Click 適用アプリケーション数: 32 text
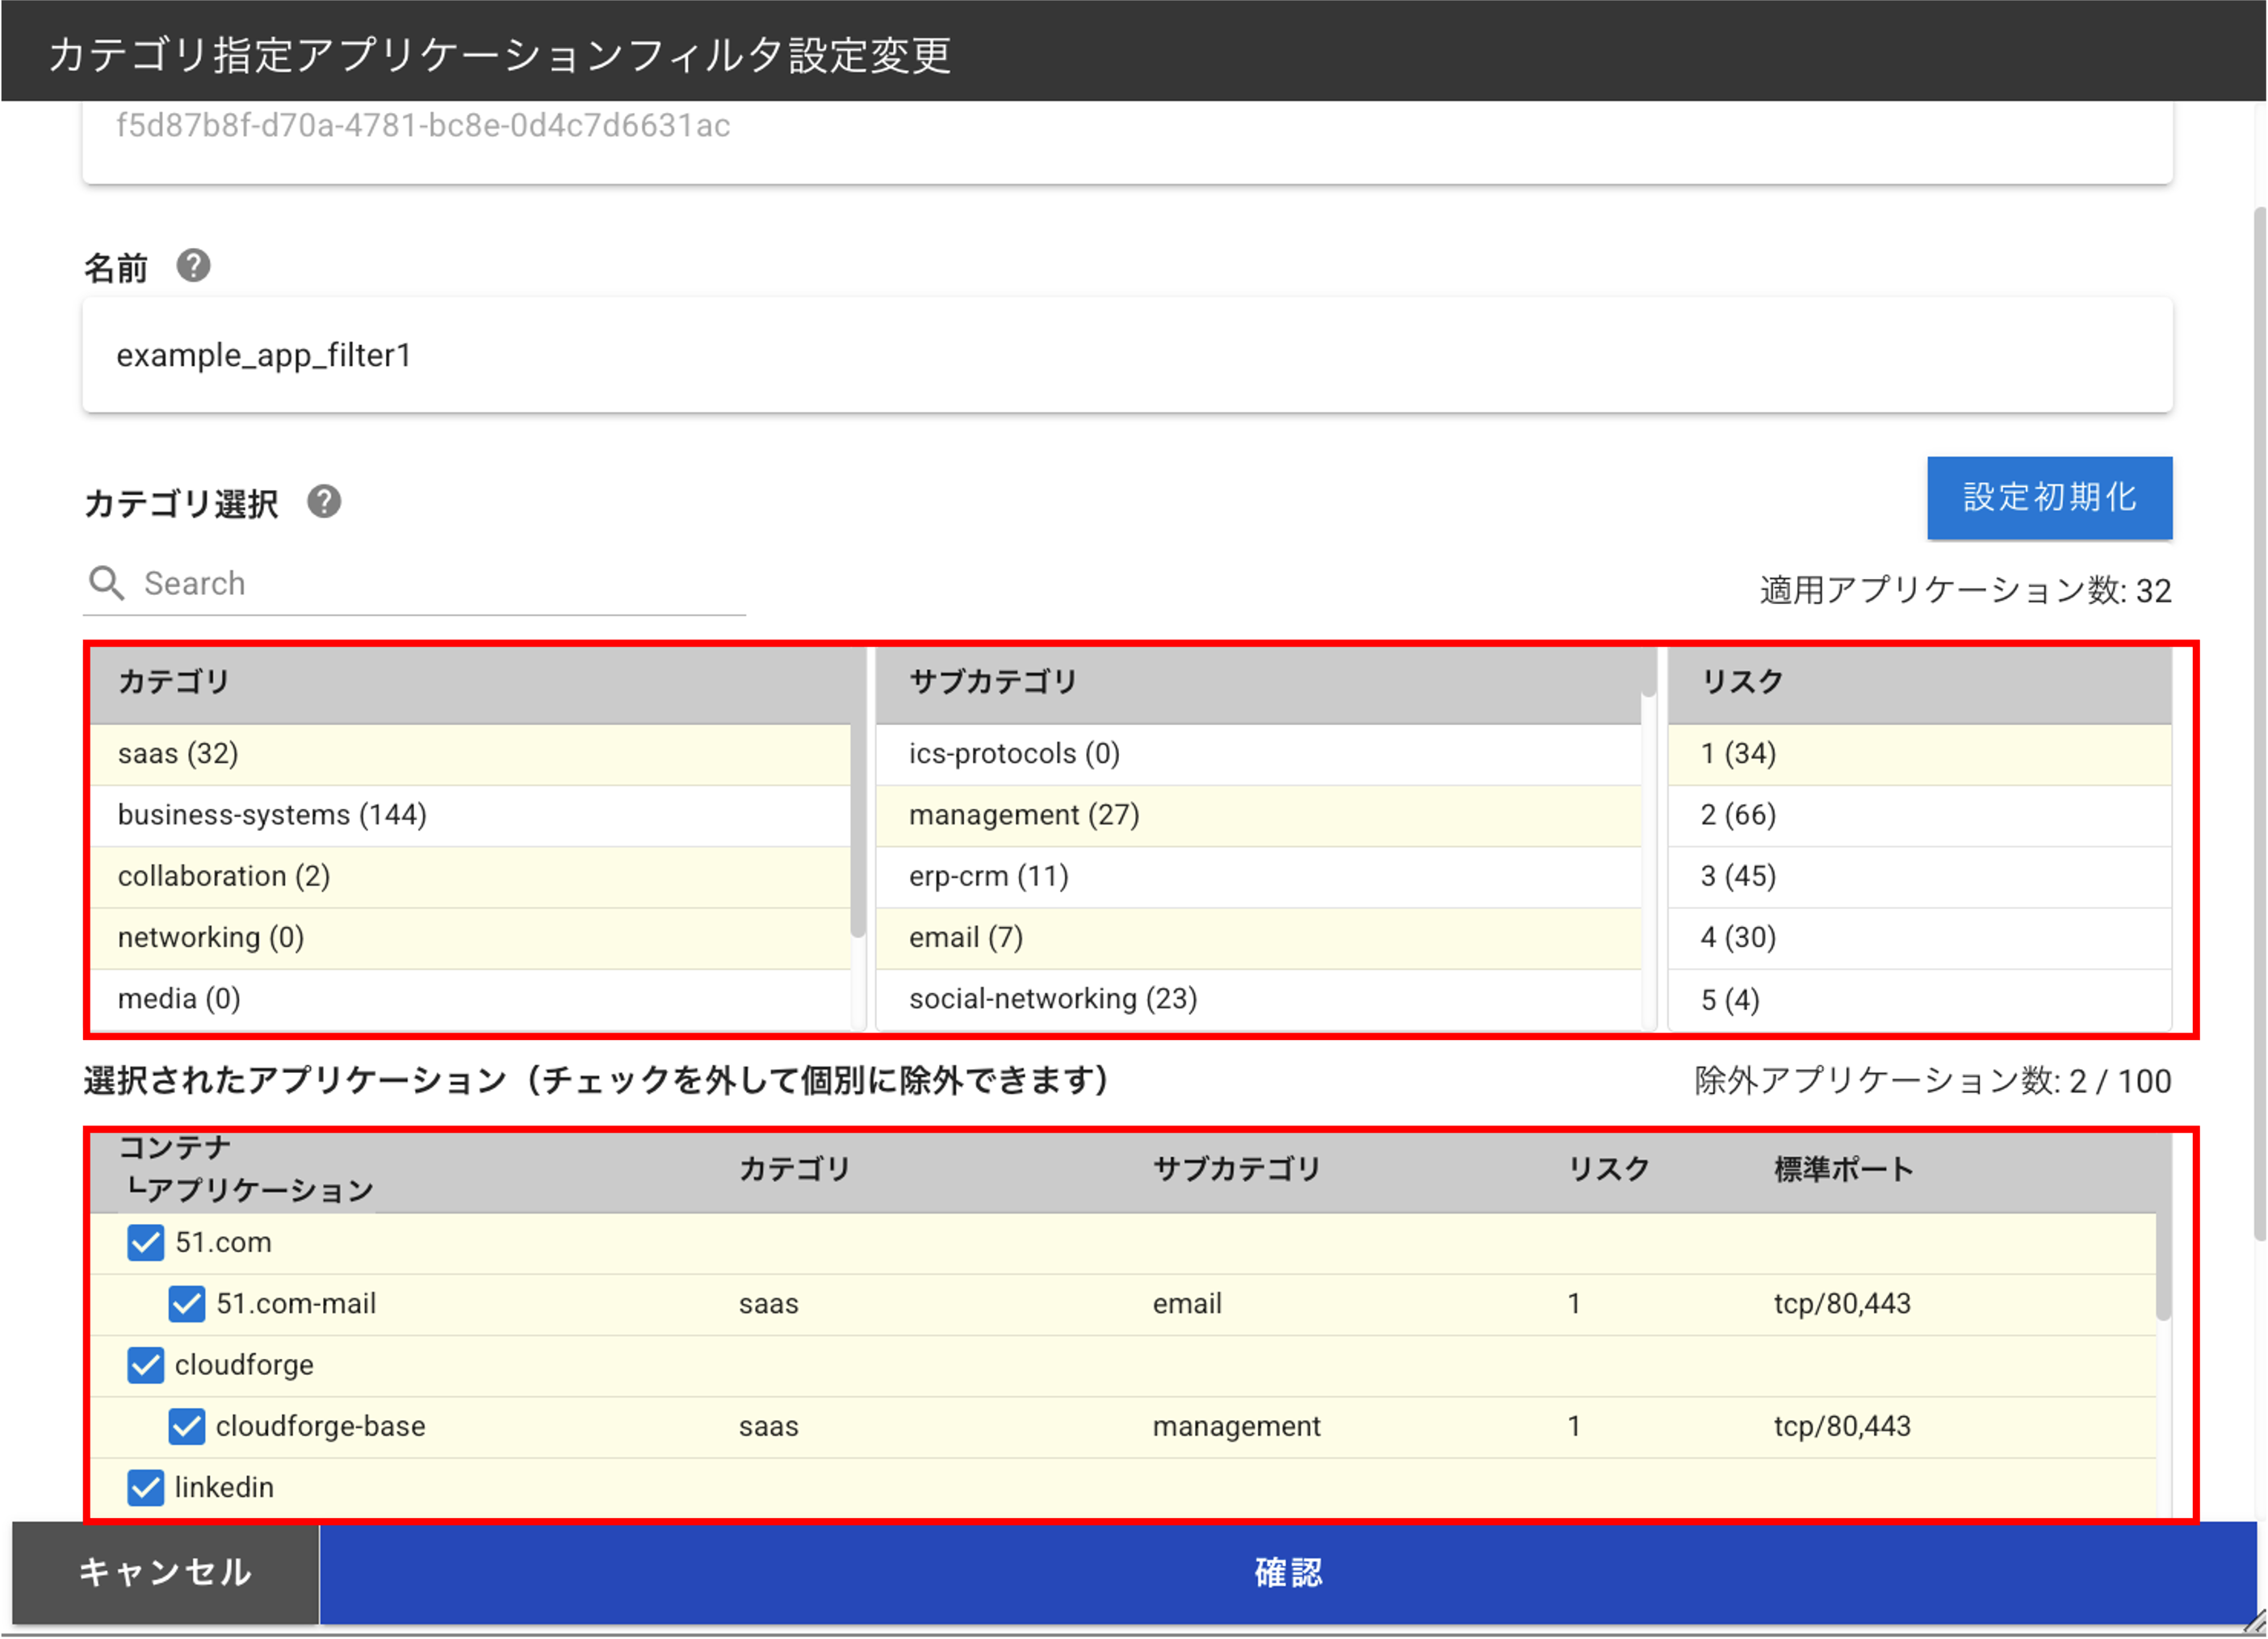This screenshot has height=1639, width=2268. click(x=1965, y=590)
